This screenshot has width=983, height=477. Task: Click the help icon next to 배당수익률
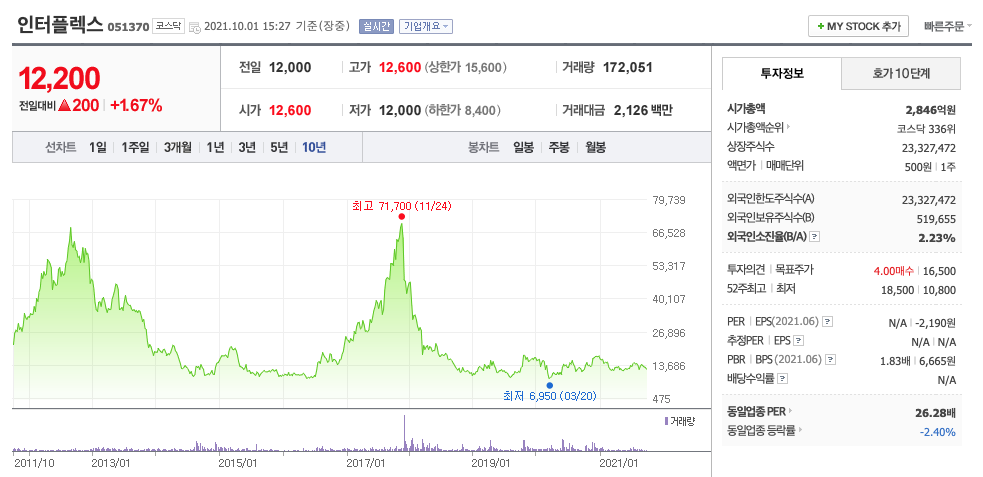(x=782, y=379)
